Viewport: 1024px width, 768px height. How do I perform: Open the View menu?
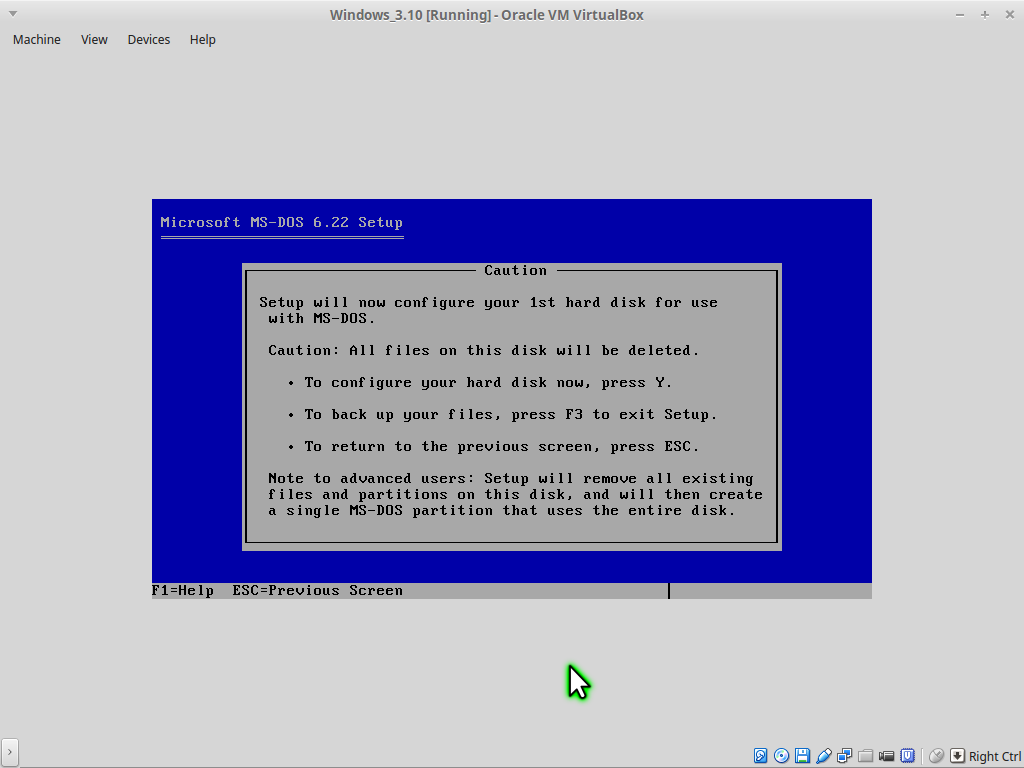click(94, 40)
